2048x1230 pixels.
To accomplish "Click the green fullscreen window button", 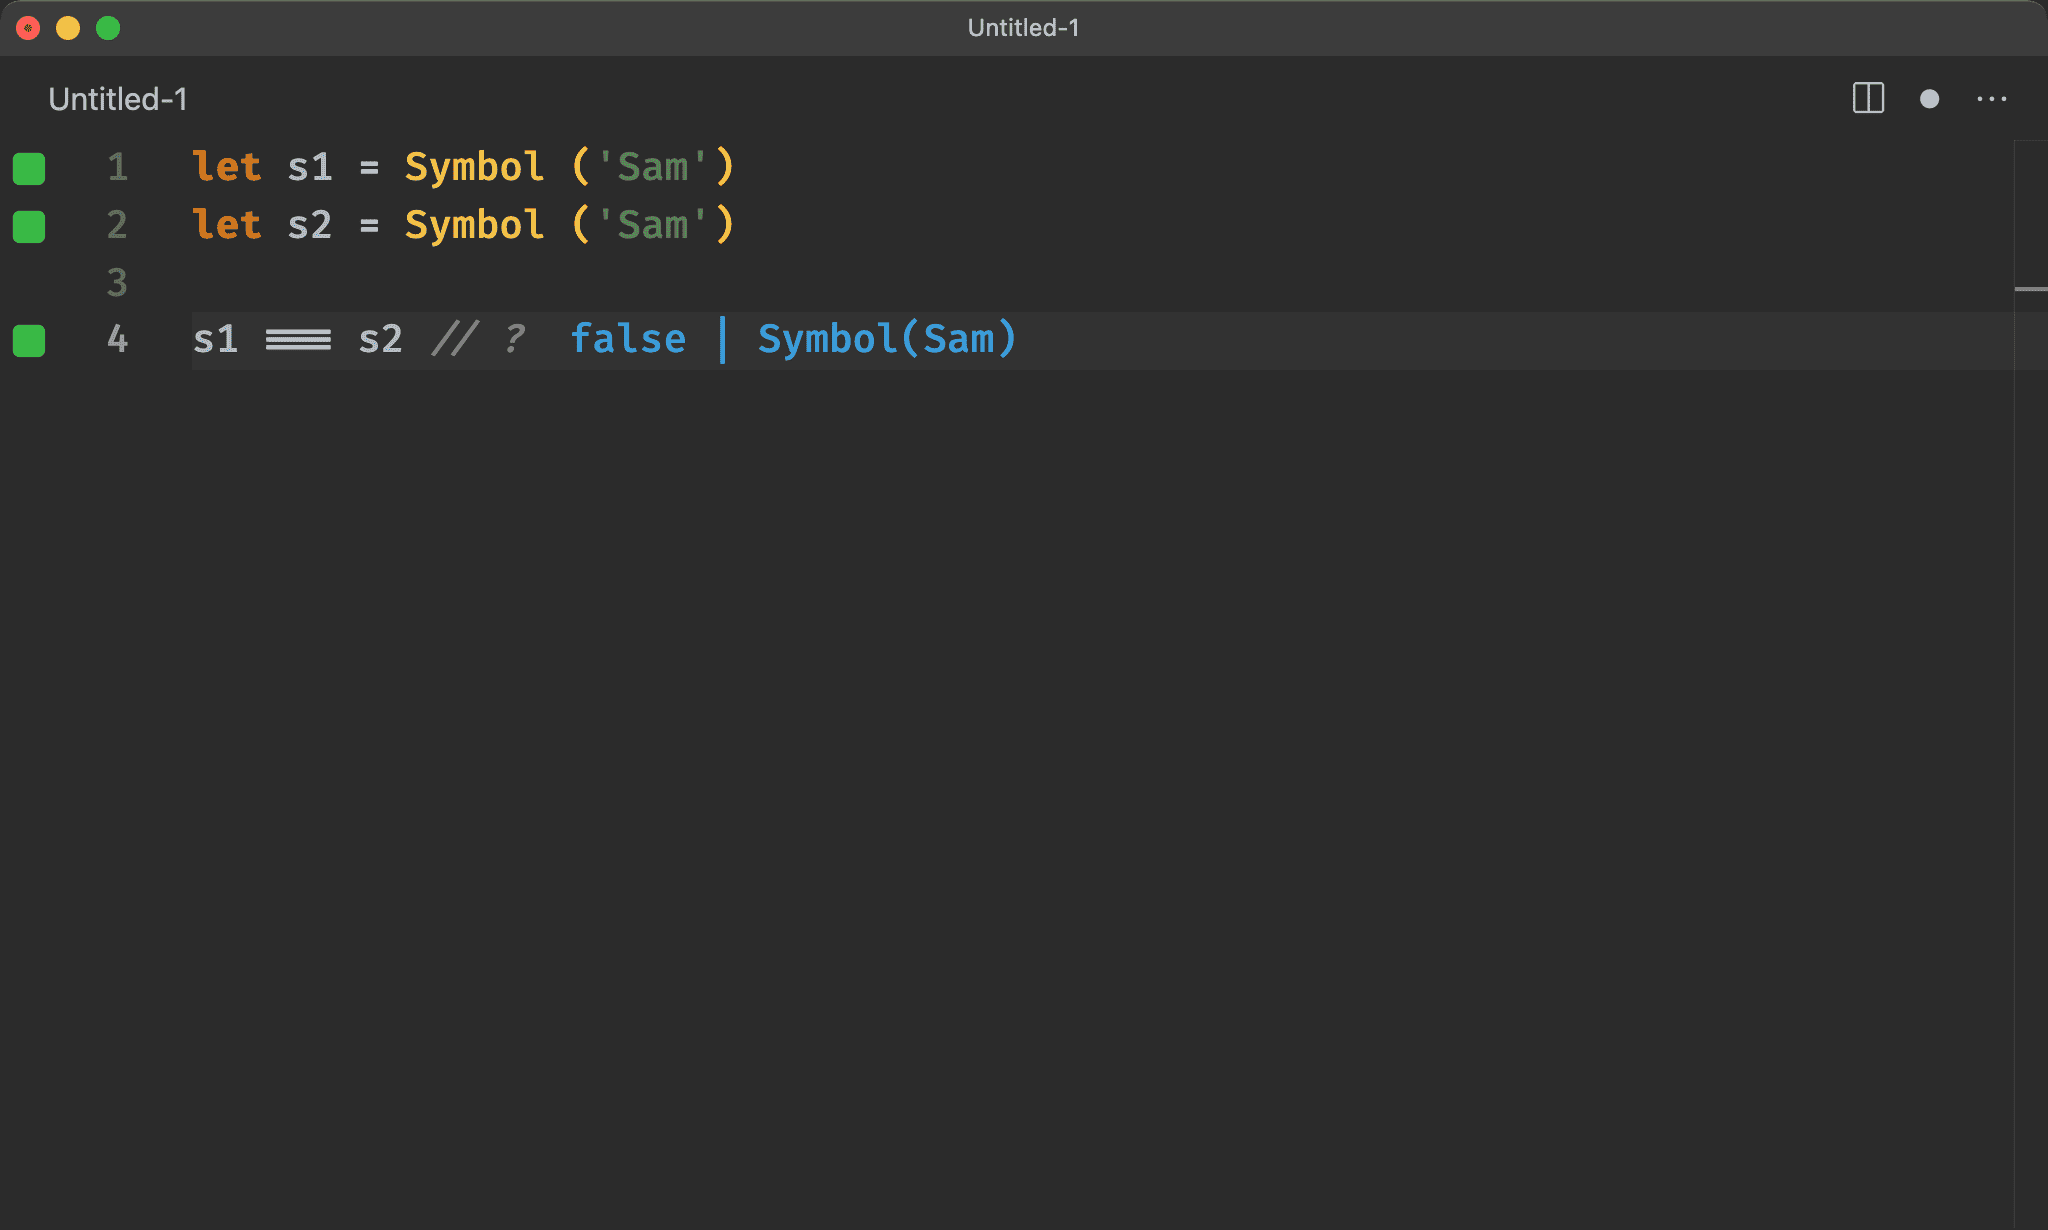I will coord(108,28).
